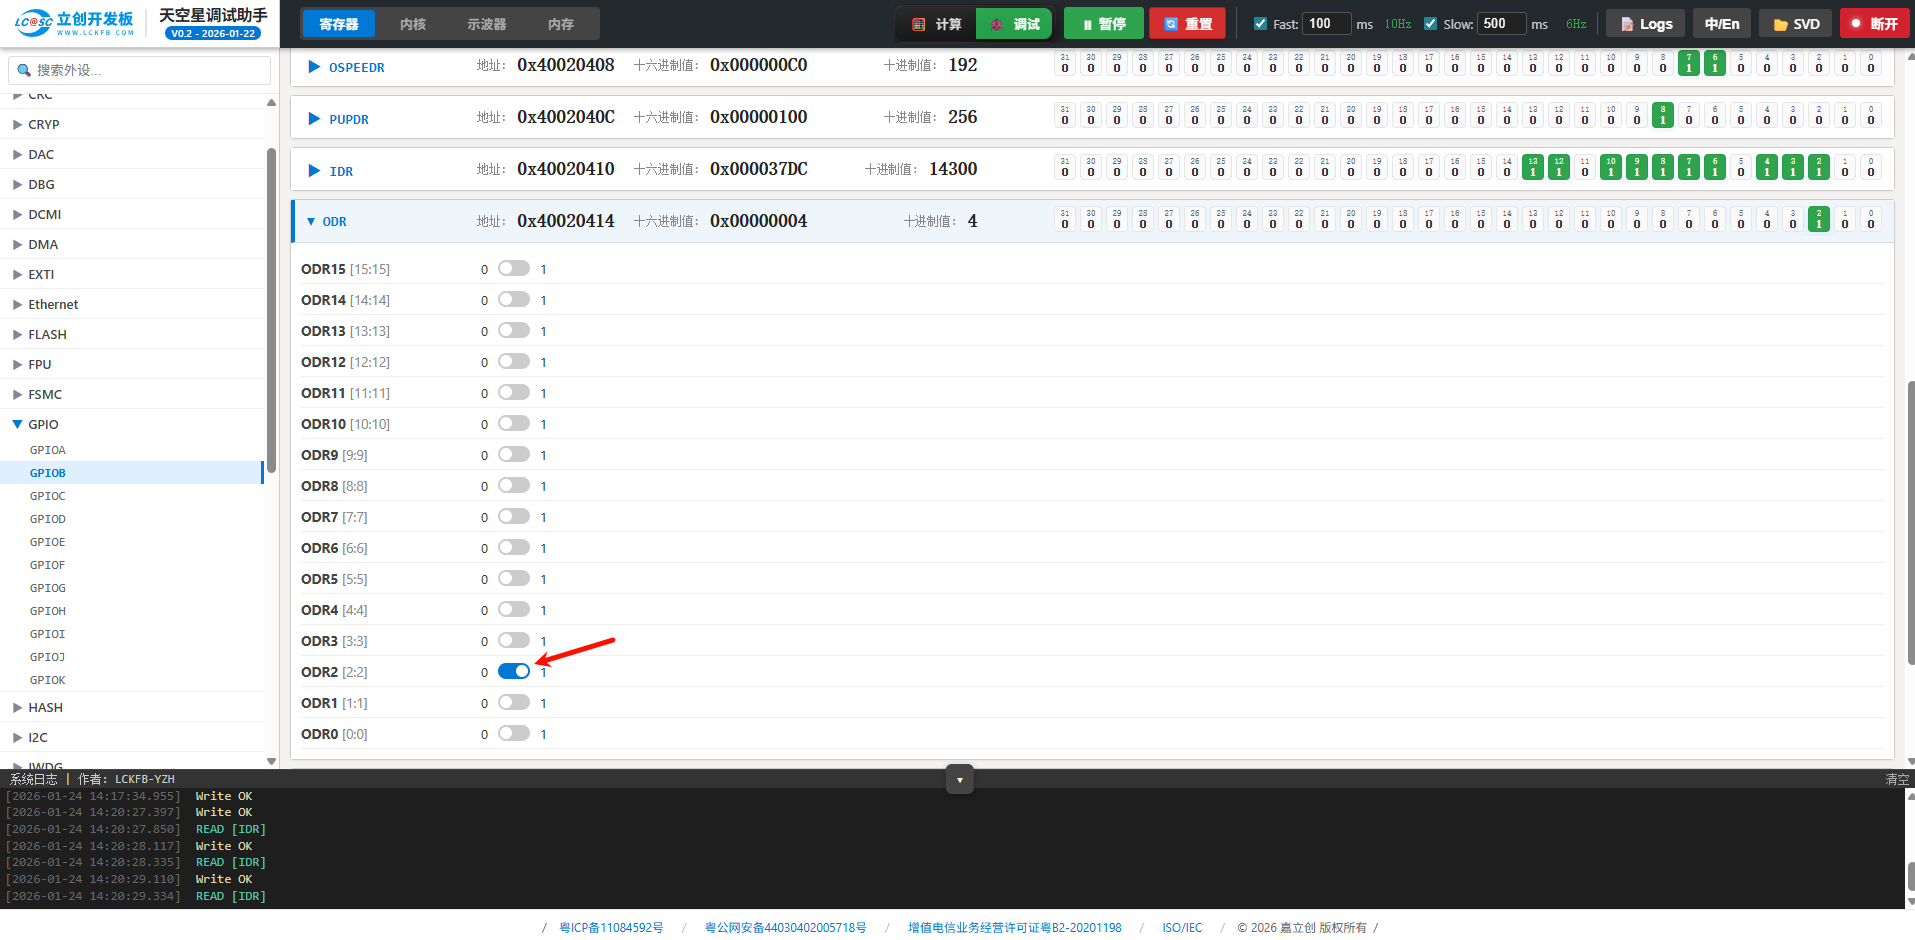
Task: Select GPIOC in the peripheral tree
Action: point(48,496)
